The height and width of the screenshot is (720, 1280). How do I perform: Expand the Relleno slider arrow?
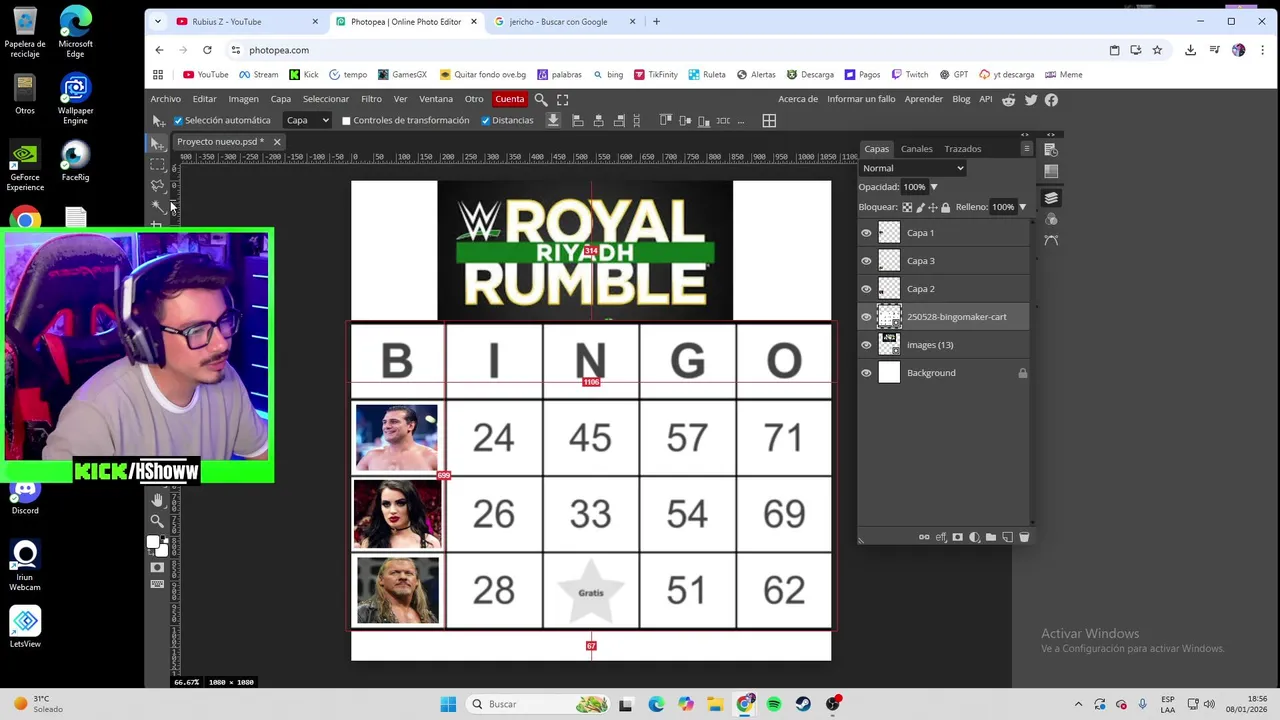[x=1022, y=207]
